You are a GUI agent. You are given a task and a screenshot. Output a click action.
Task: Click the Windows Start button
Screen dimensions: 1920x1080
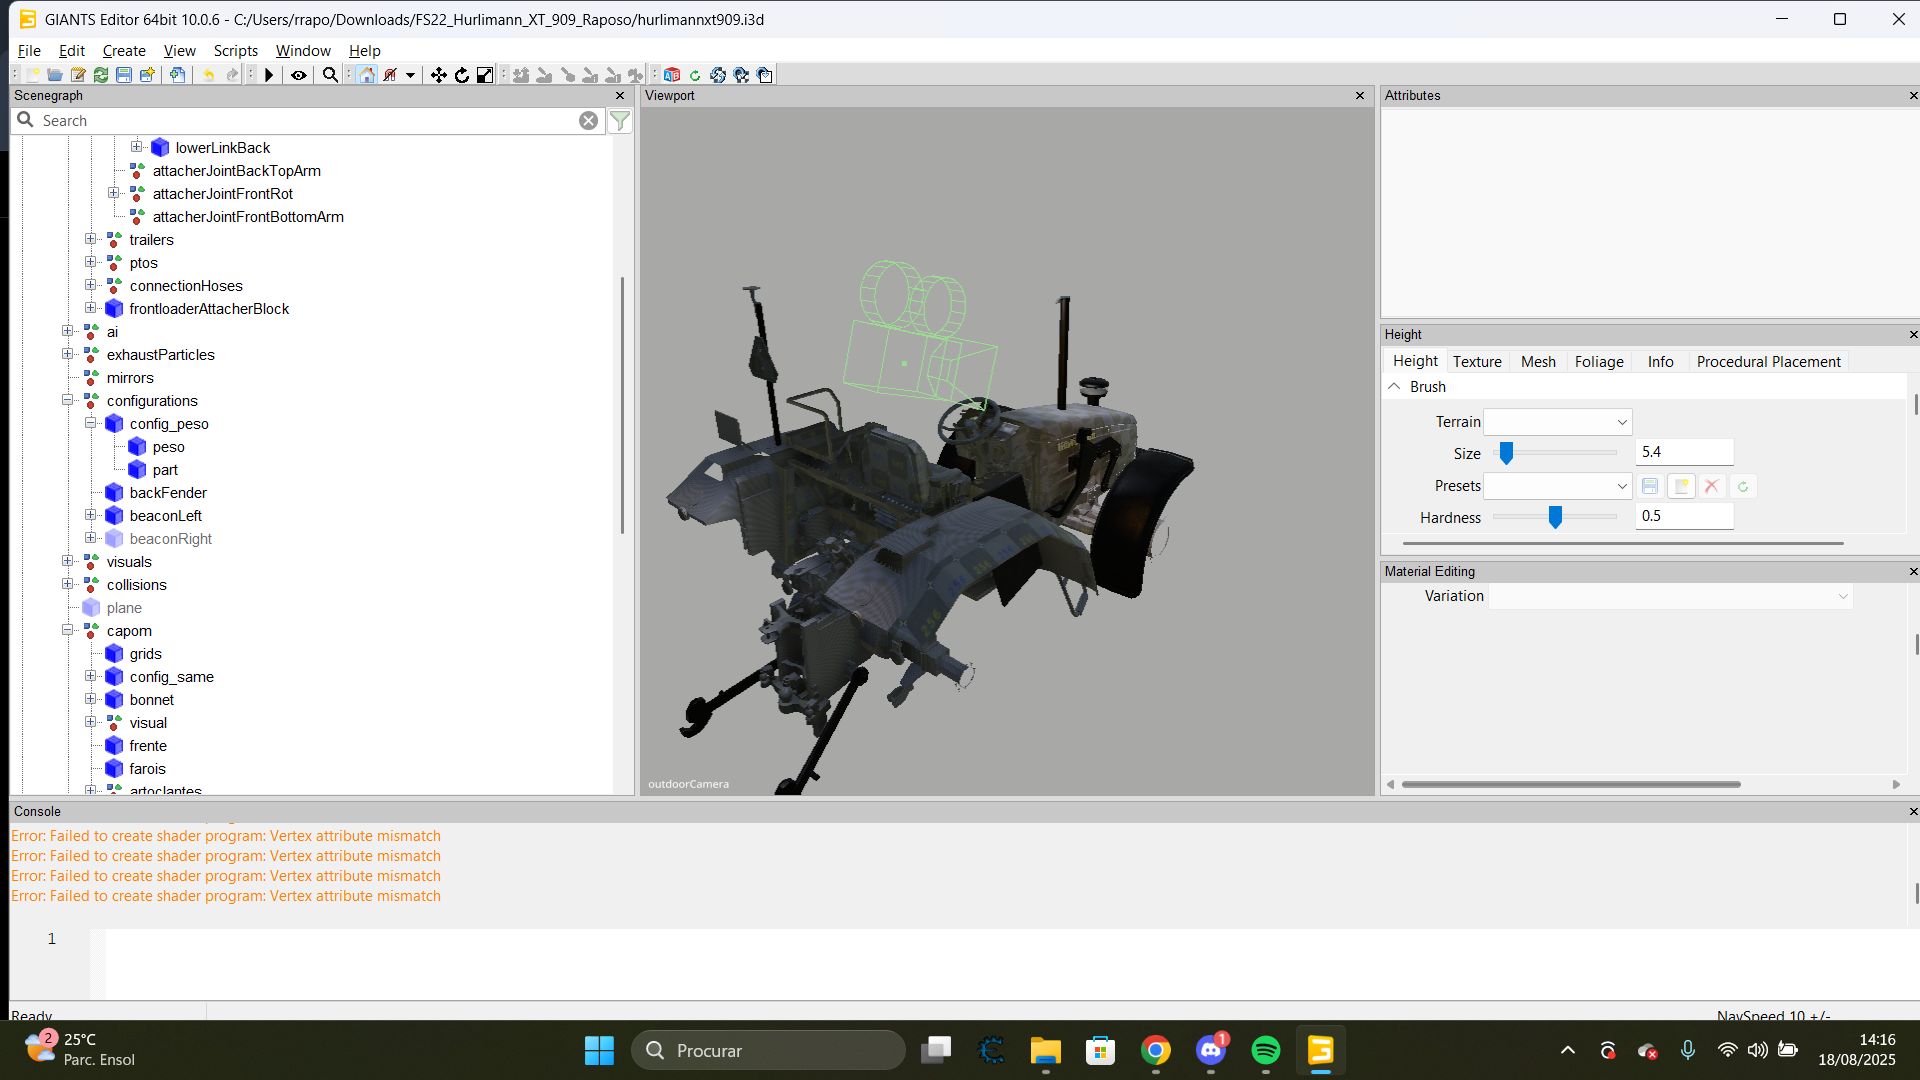tap(600, 1051)
